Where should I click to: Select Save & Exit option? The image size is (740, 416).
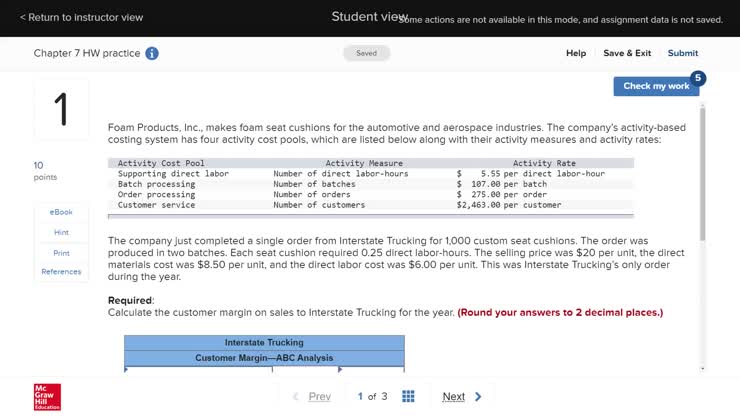click(627, 53)
